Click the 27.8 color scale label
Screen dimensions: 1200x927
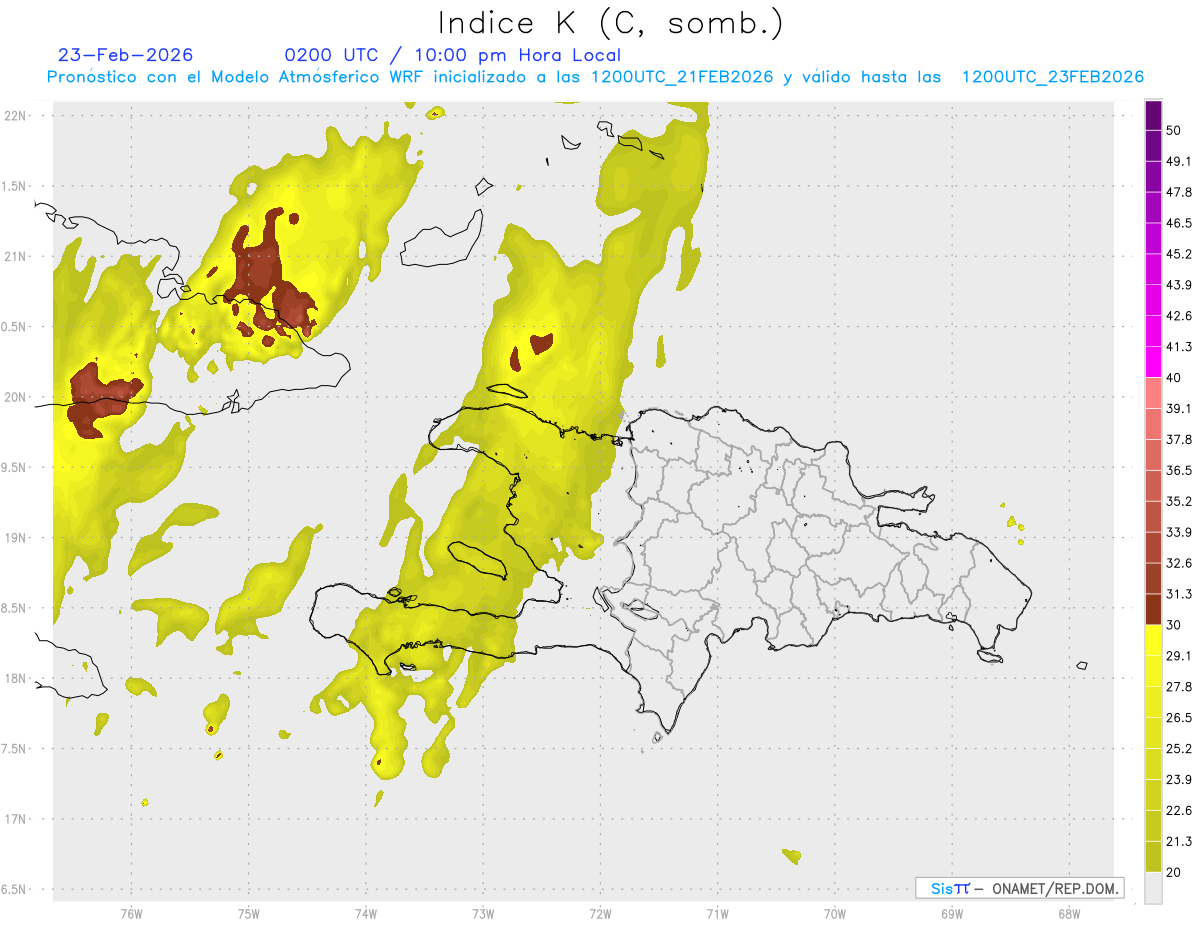1179,687
